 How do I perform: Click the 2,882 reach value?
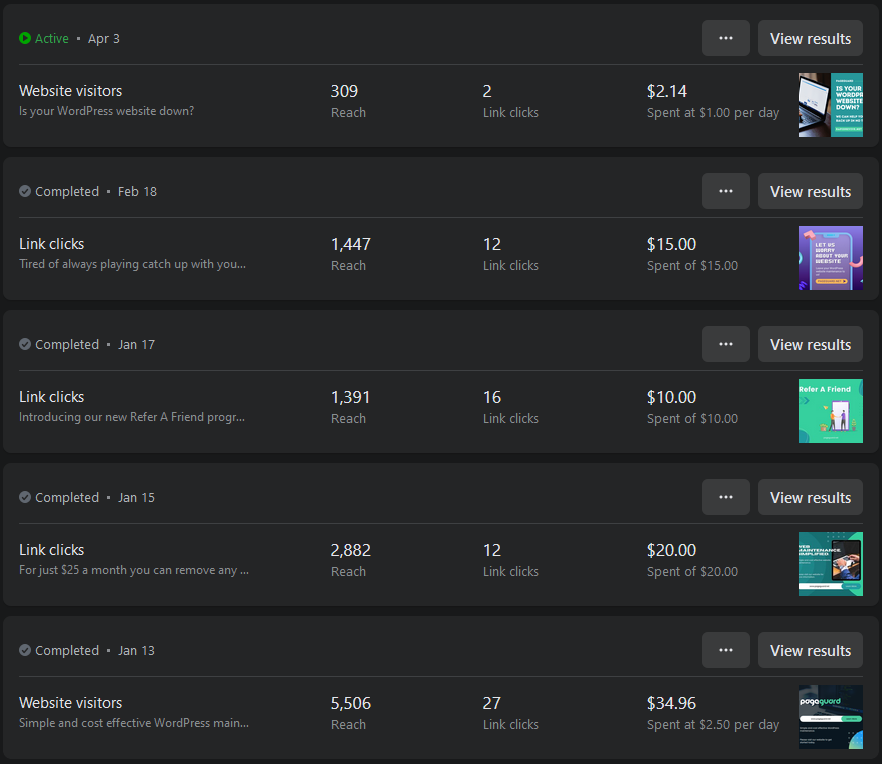tap(350, 550)
